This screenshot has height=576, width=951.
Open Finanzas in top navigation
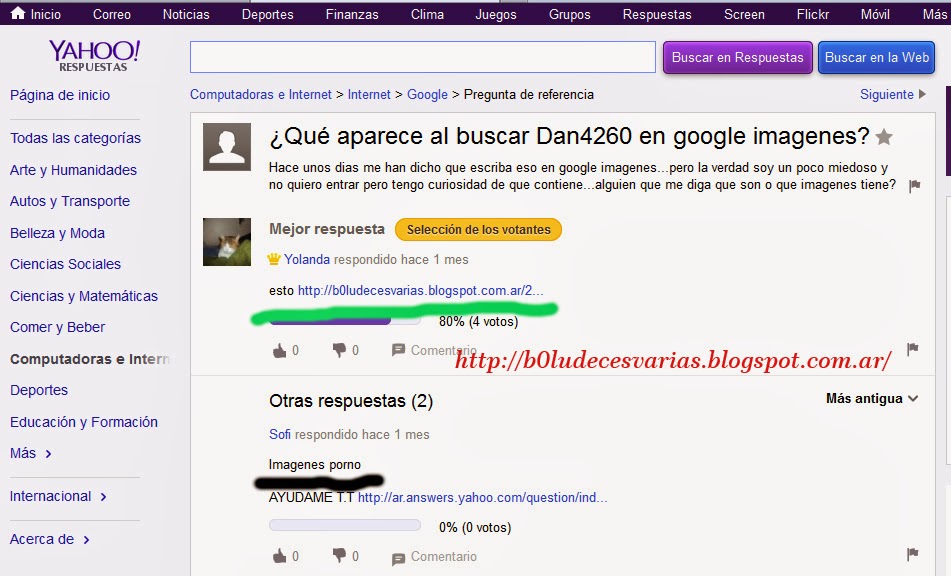[352, 14]
